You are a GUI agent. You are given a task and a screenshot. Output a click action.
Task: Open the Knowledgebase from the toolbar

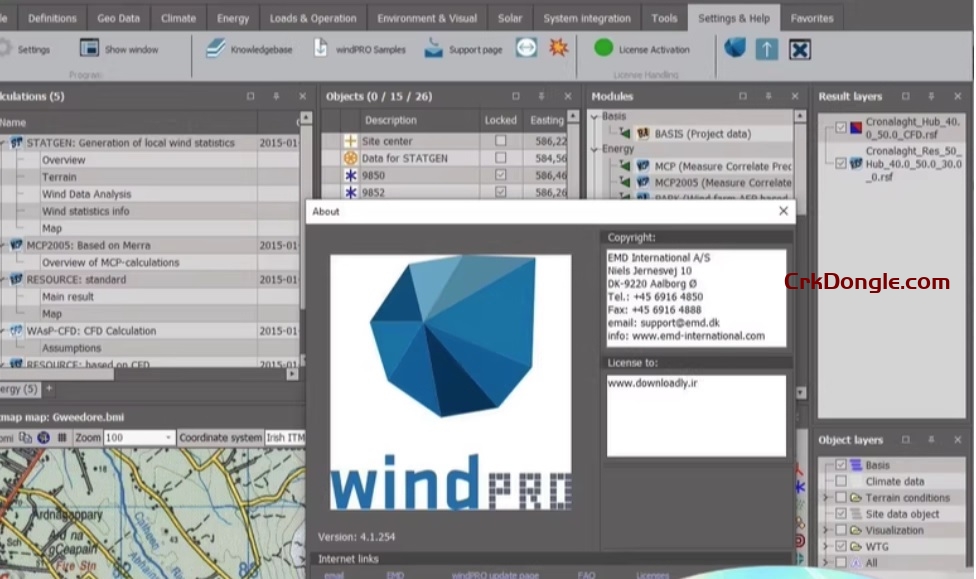[x=214, y=46]
